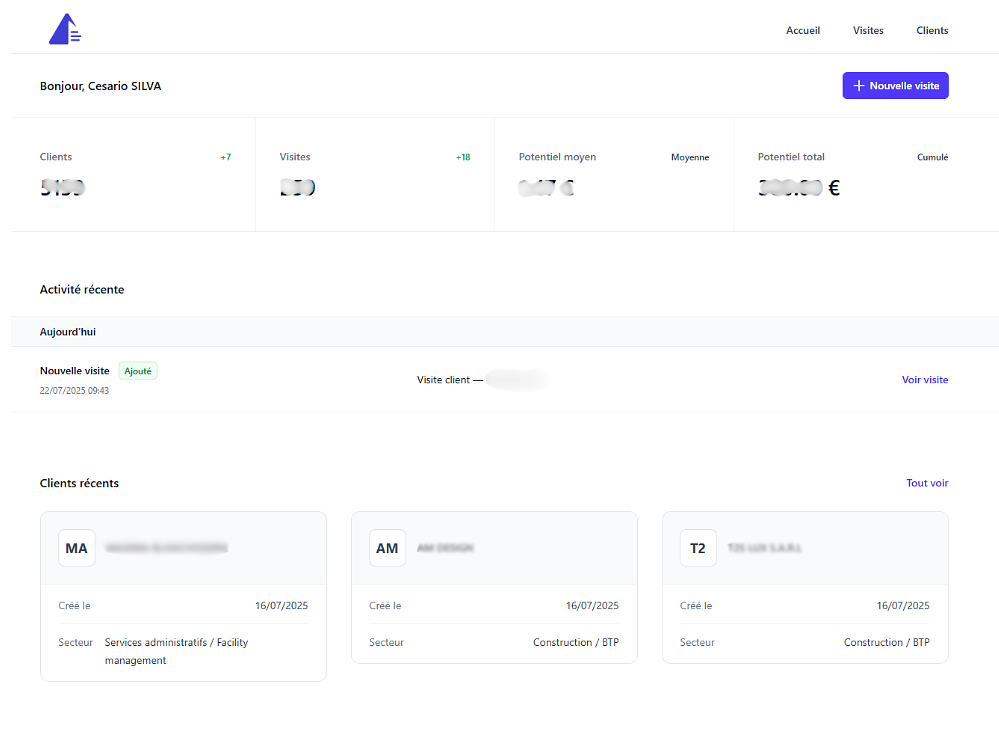Click the T2 client avatar
The image size is (999, 729).
click(x=698, y=548)
